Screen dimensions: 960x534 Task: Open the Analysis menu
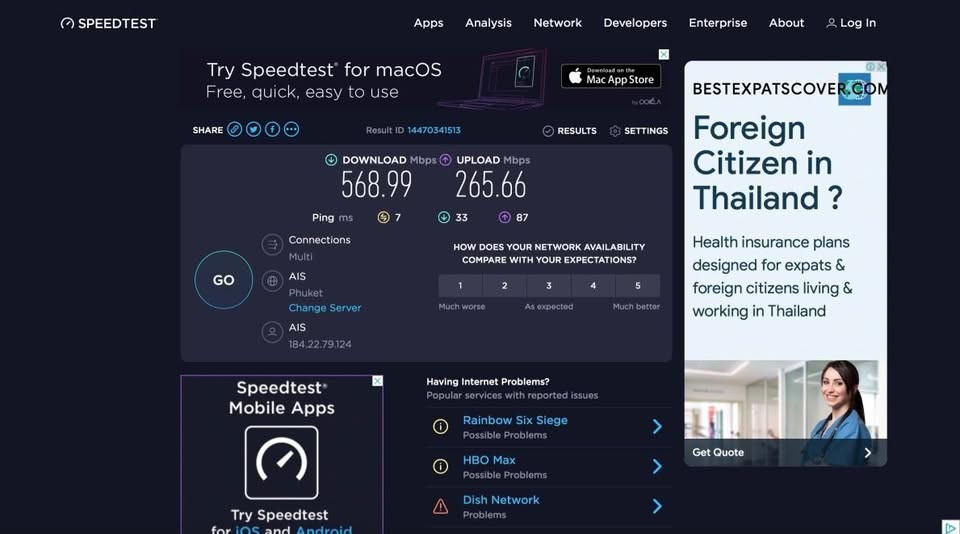[489, 23]
